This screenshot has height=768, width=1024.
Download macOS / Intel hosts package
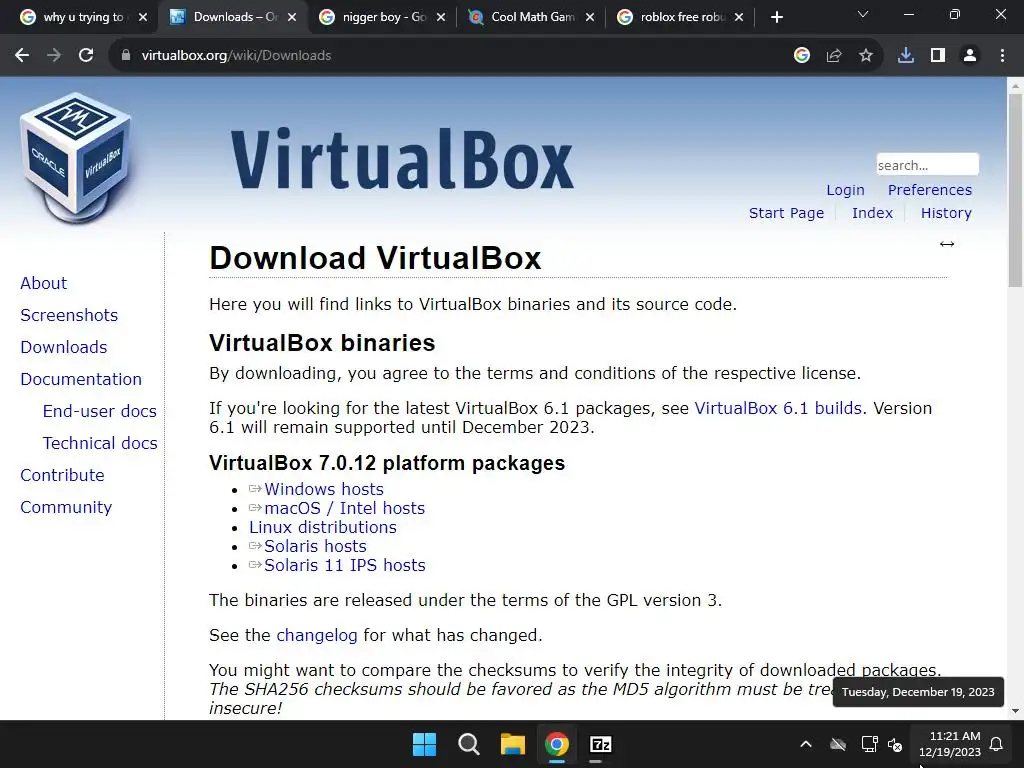[344, 508]
